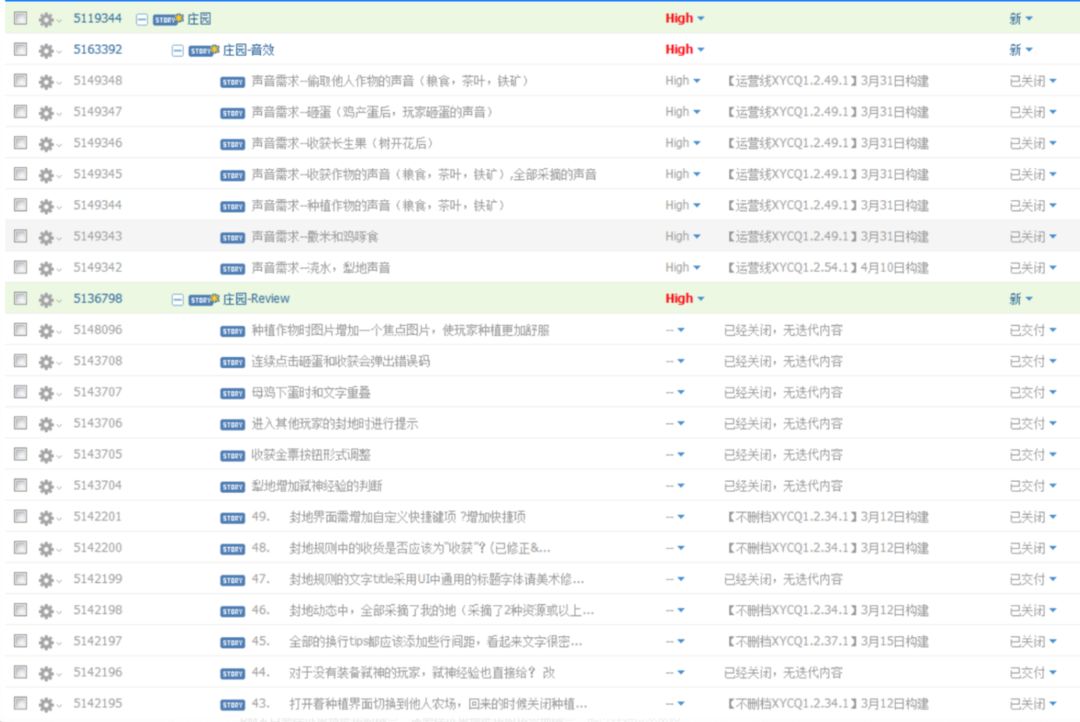The width and height of the screenshot is (1080, 722).
Task: Check the box beside 5143707
Action: pyautogui.click(x=21, y=391)
